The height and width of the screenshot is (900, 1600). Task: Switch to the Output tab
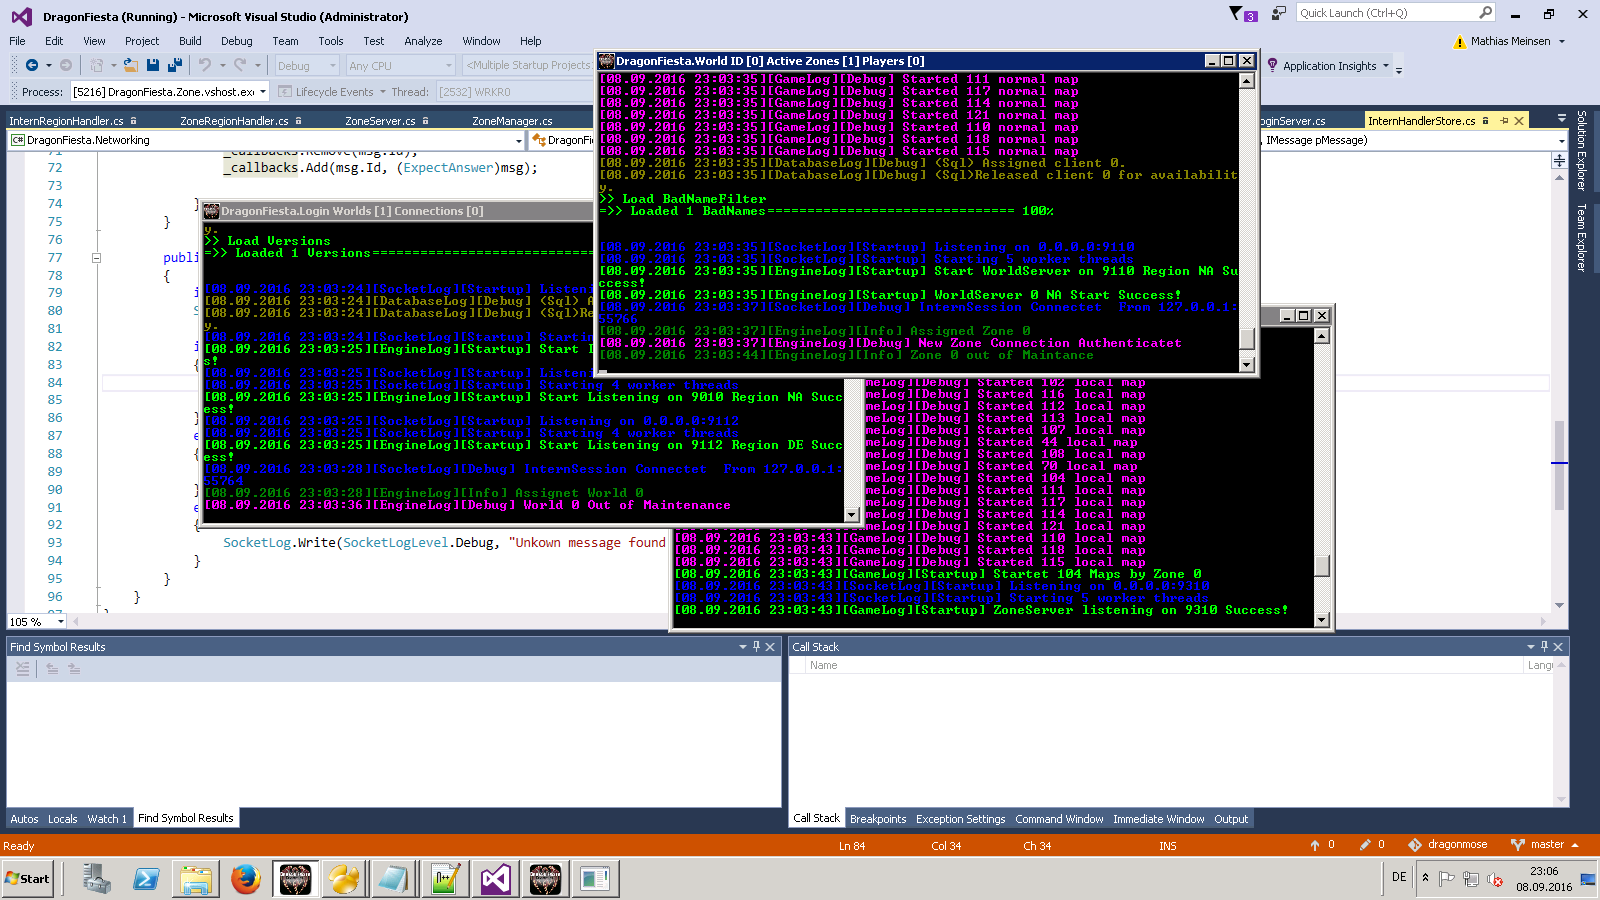click(1231, 819)
